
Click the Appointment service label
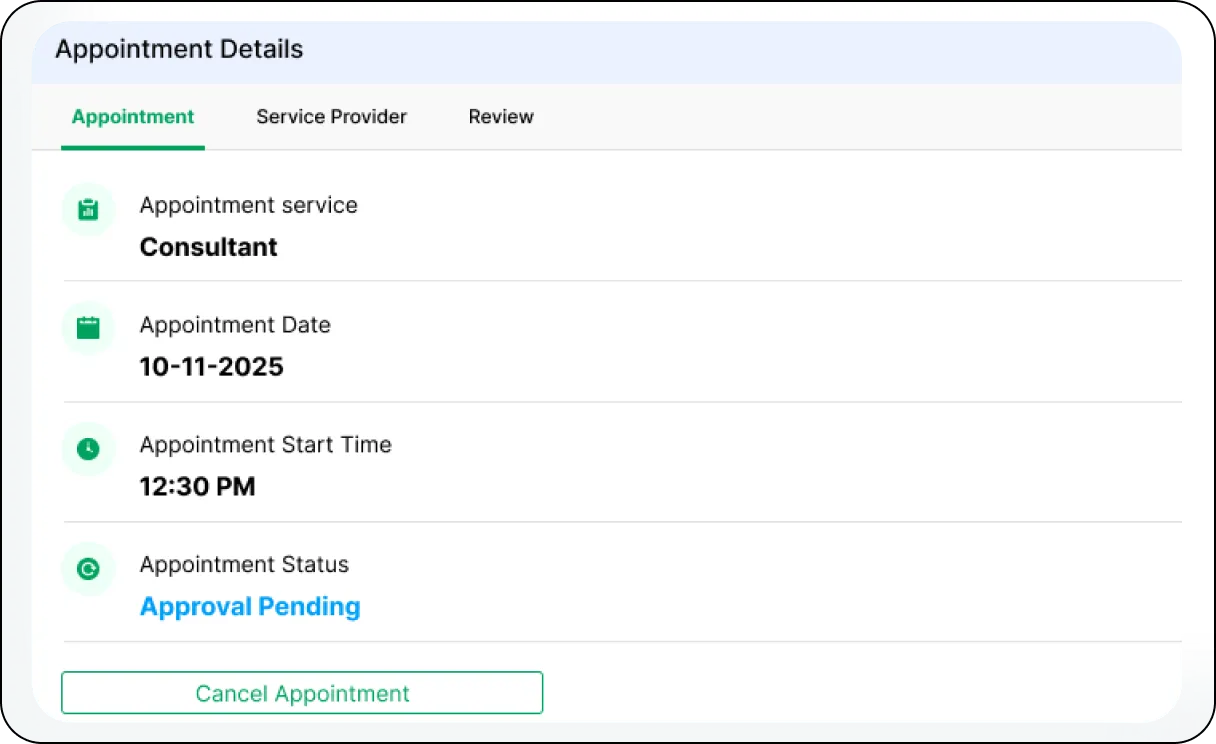248,205
